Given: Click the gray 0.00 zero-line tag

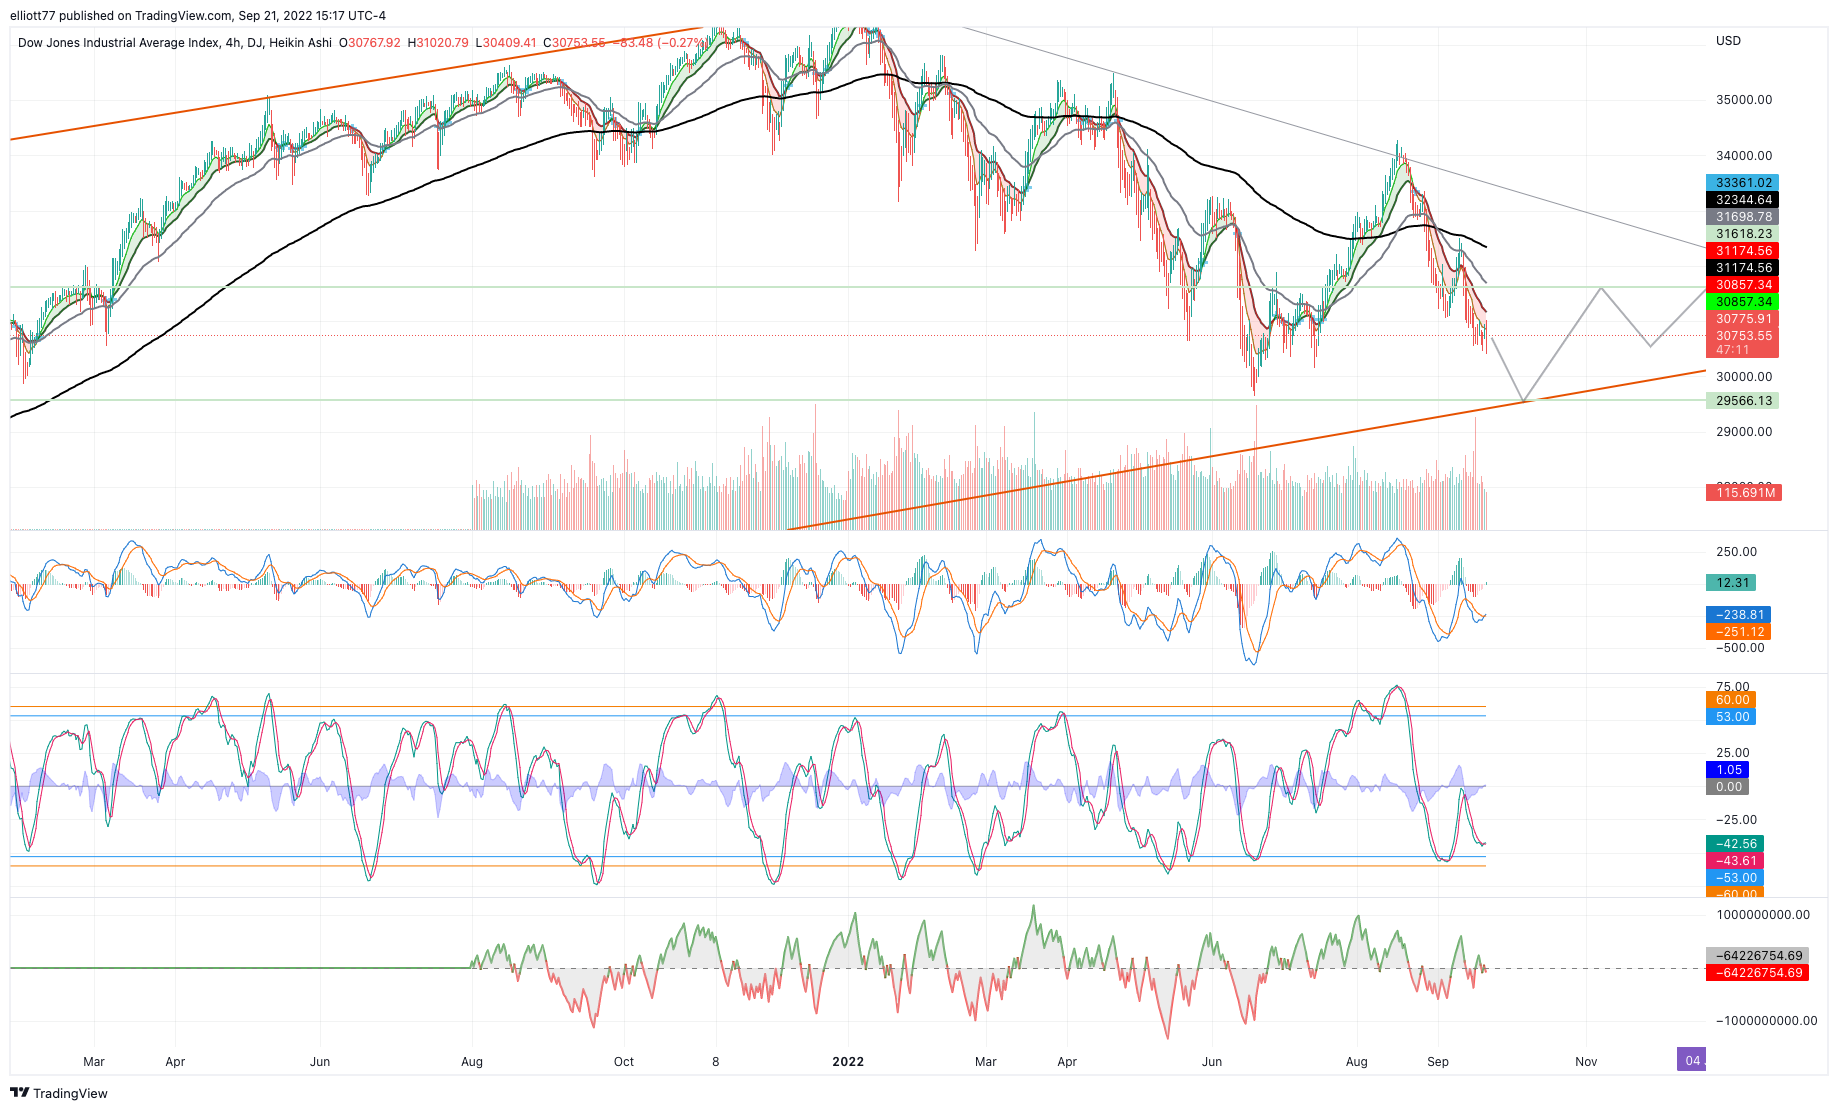Looking at the screenshot, I should tap(1727, 787).
